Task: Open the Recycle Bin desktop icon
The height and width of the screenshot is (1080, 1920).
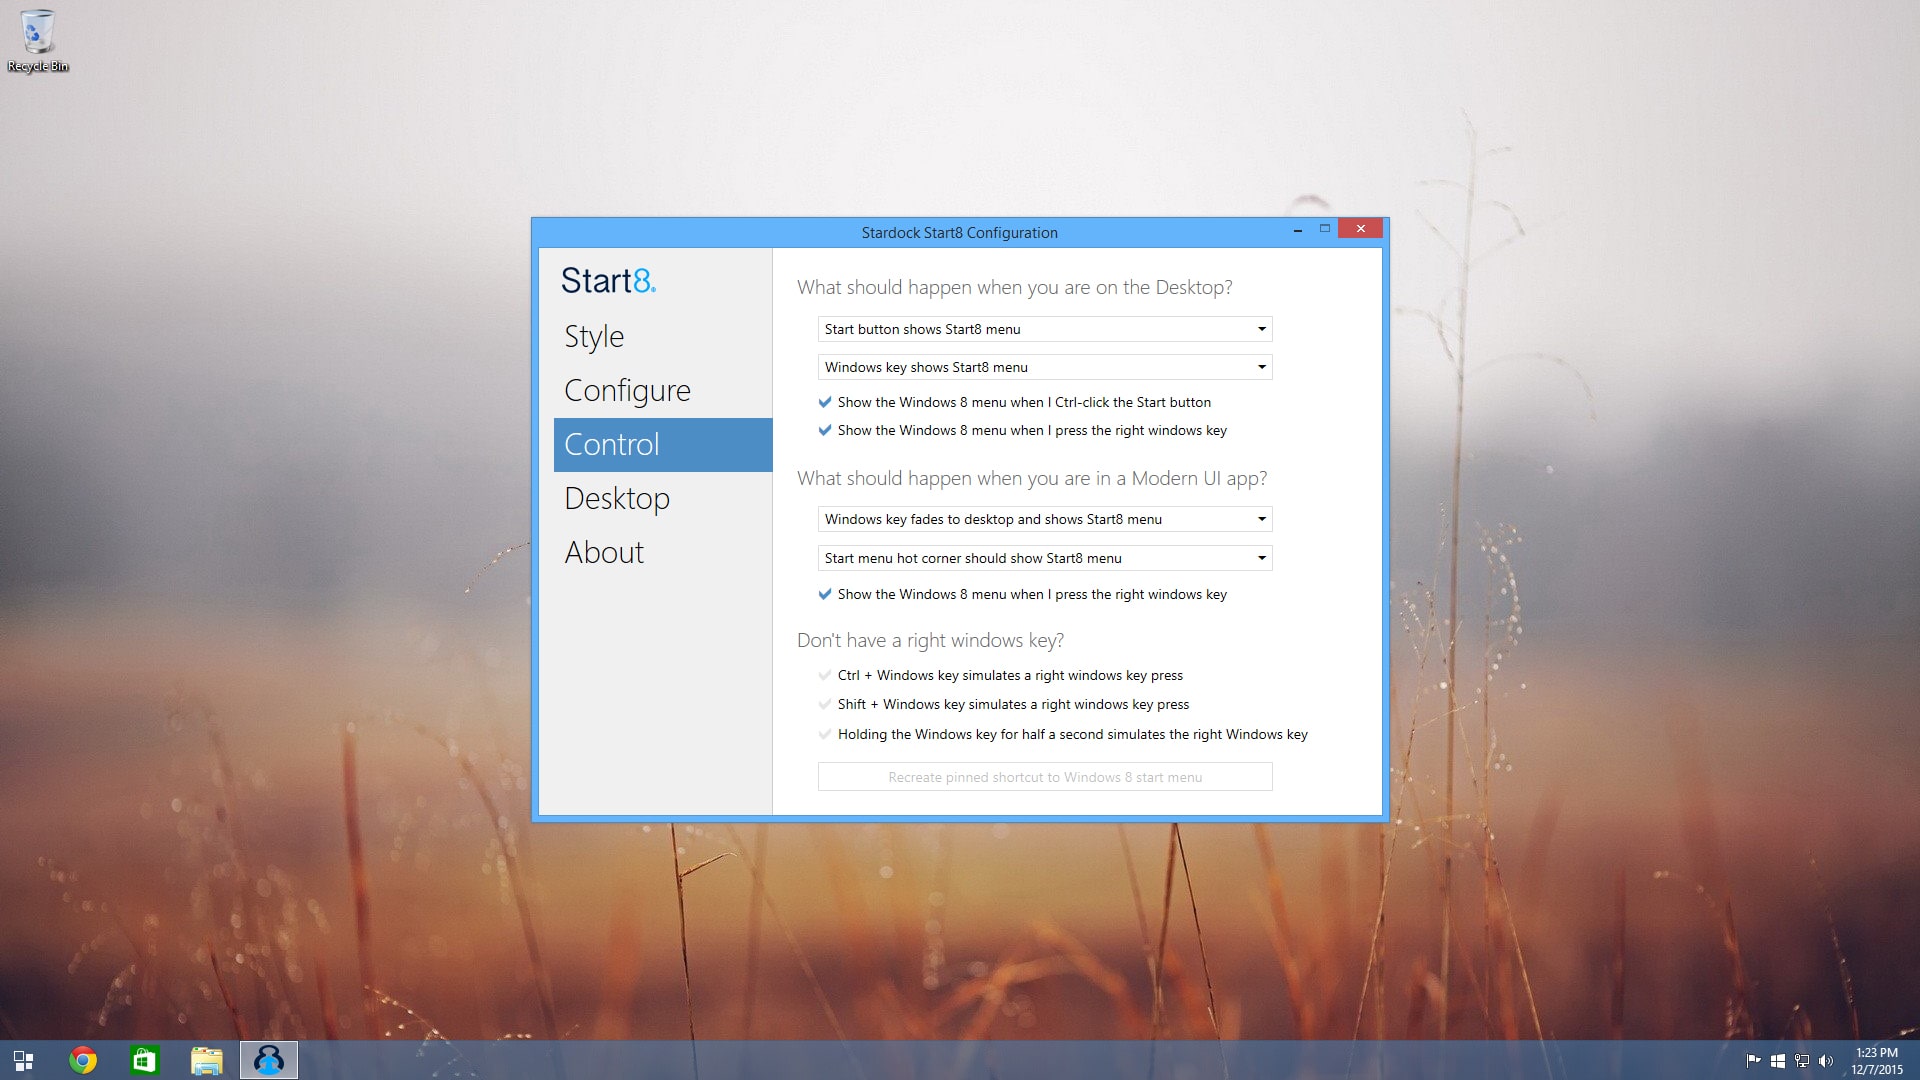Action: tap(38, 41)
